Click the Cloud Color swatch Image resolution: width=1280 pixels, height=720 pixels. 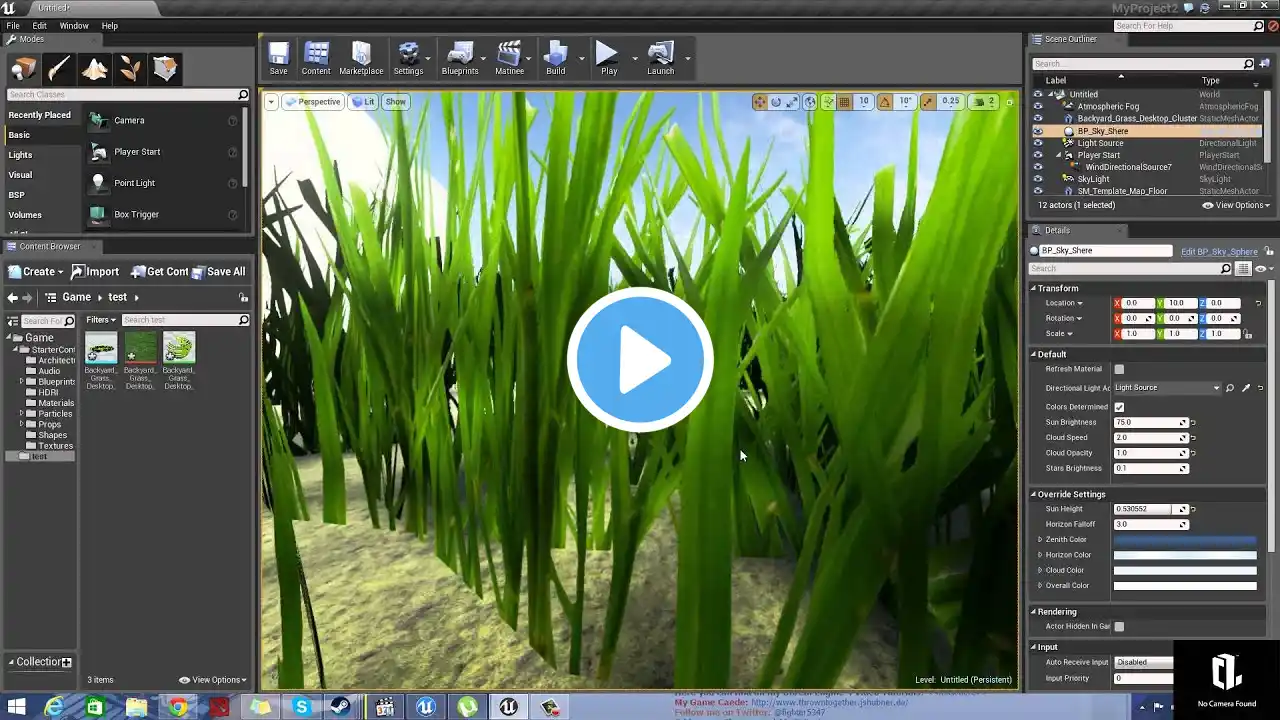coord(1185,571)
